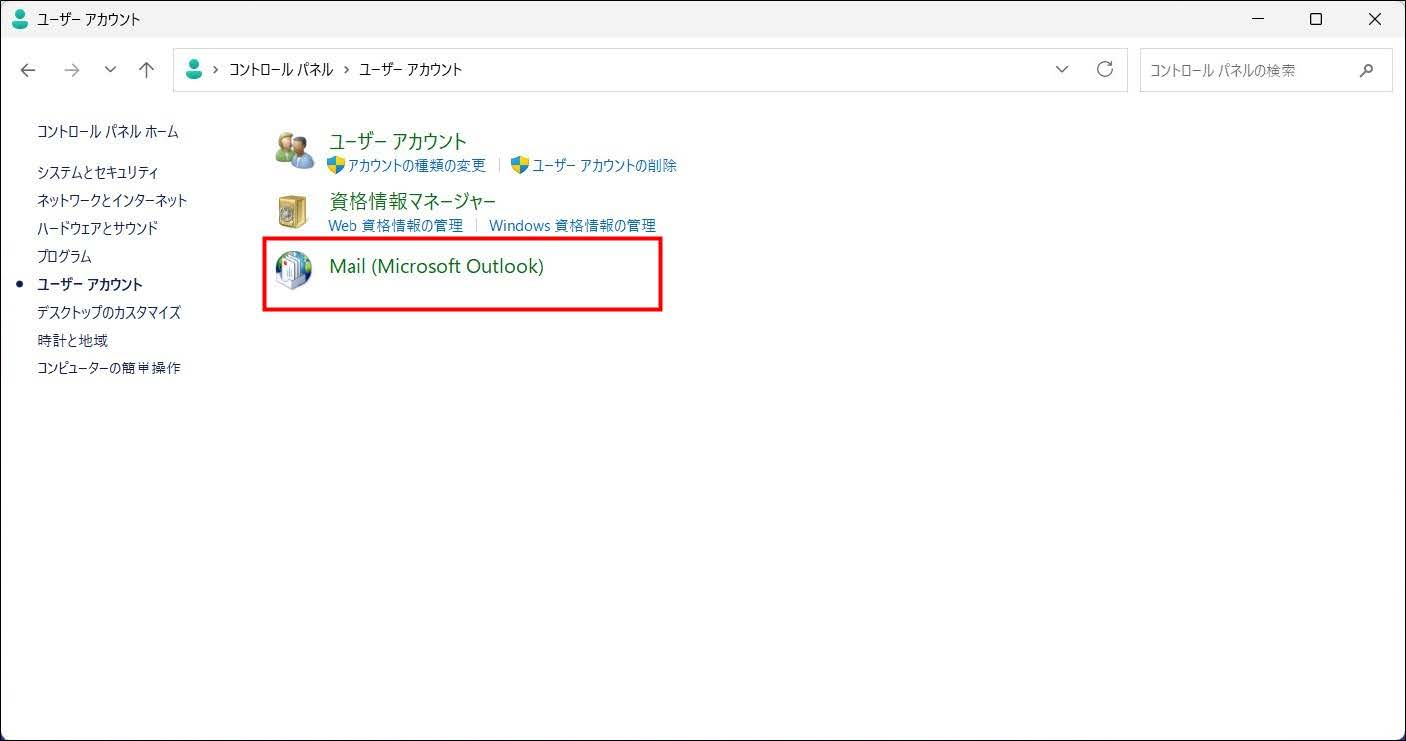Viewport: 1406px width, 741px height.
Task: Open the address bar history dropdown
Action: coord(1062,70)
